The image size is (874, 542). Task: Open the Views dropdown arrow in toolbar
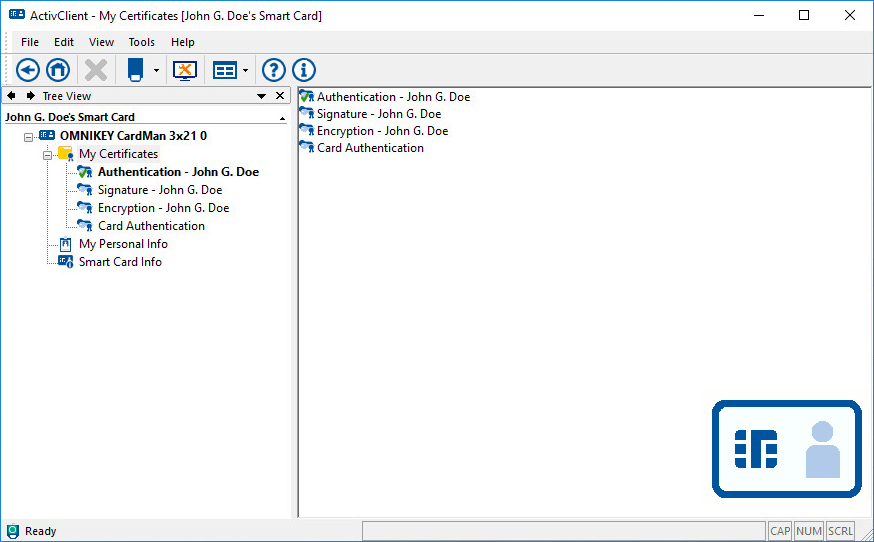pyautogui.click(x=246, y=71)
